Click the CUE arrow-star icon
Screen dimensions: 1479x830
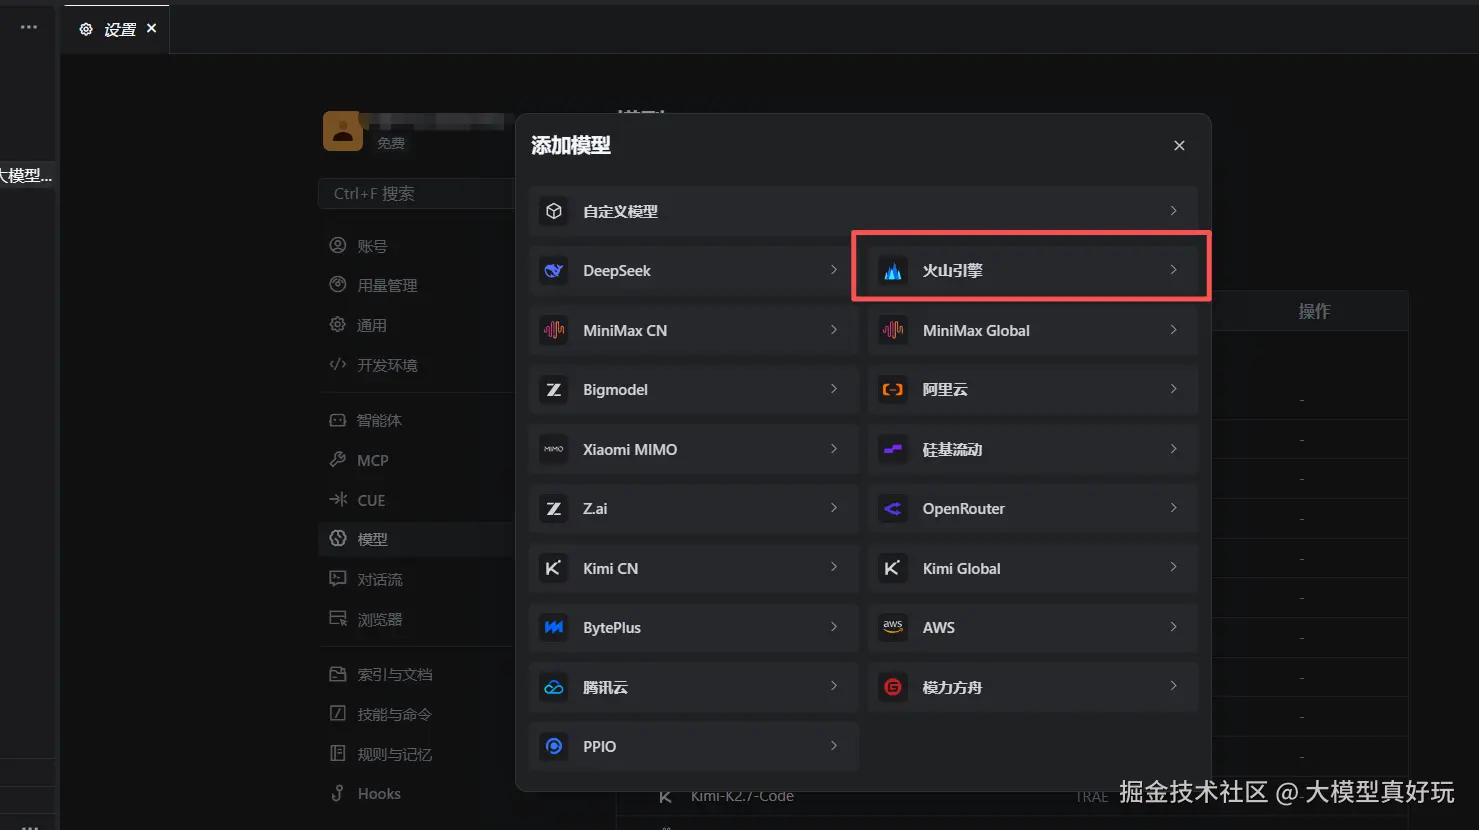pos(338,499)
